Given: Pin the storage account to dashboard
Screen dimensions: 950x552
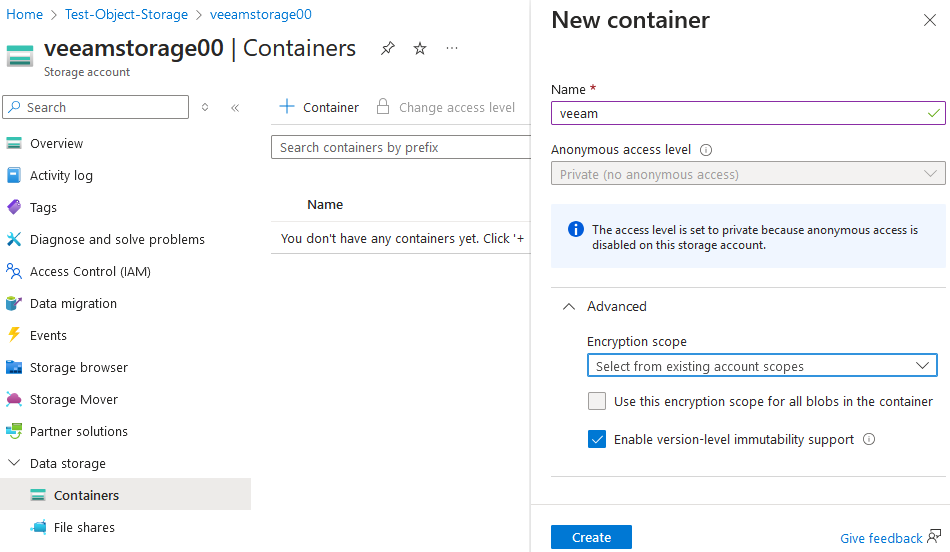Looking at the screenshot, I should [388, 48].
